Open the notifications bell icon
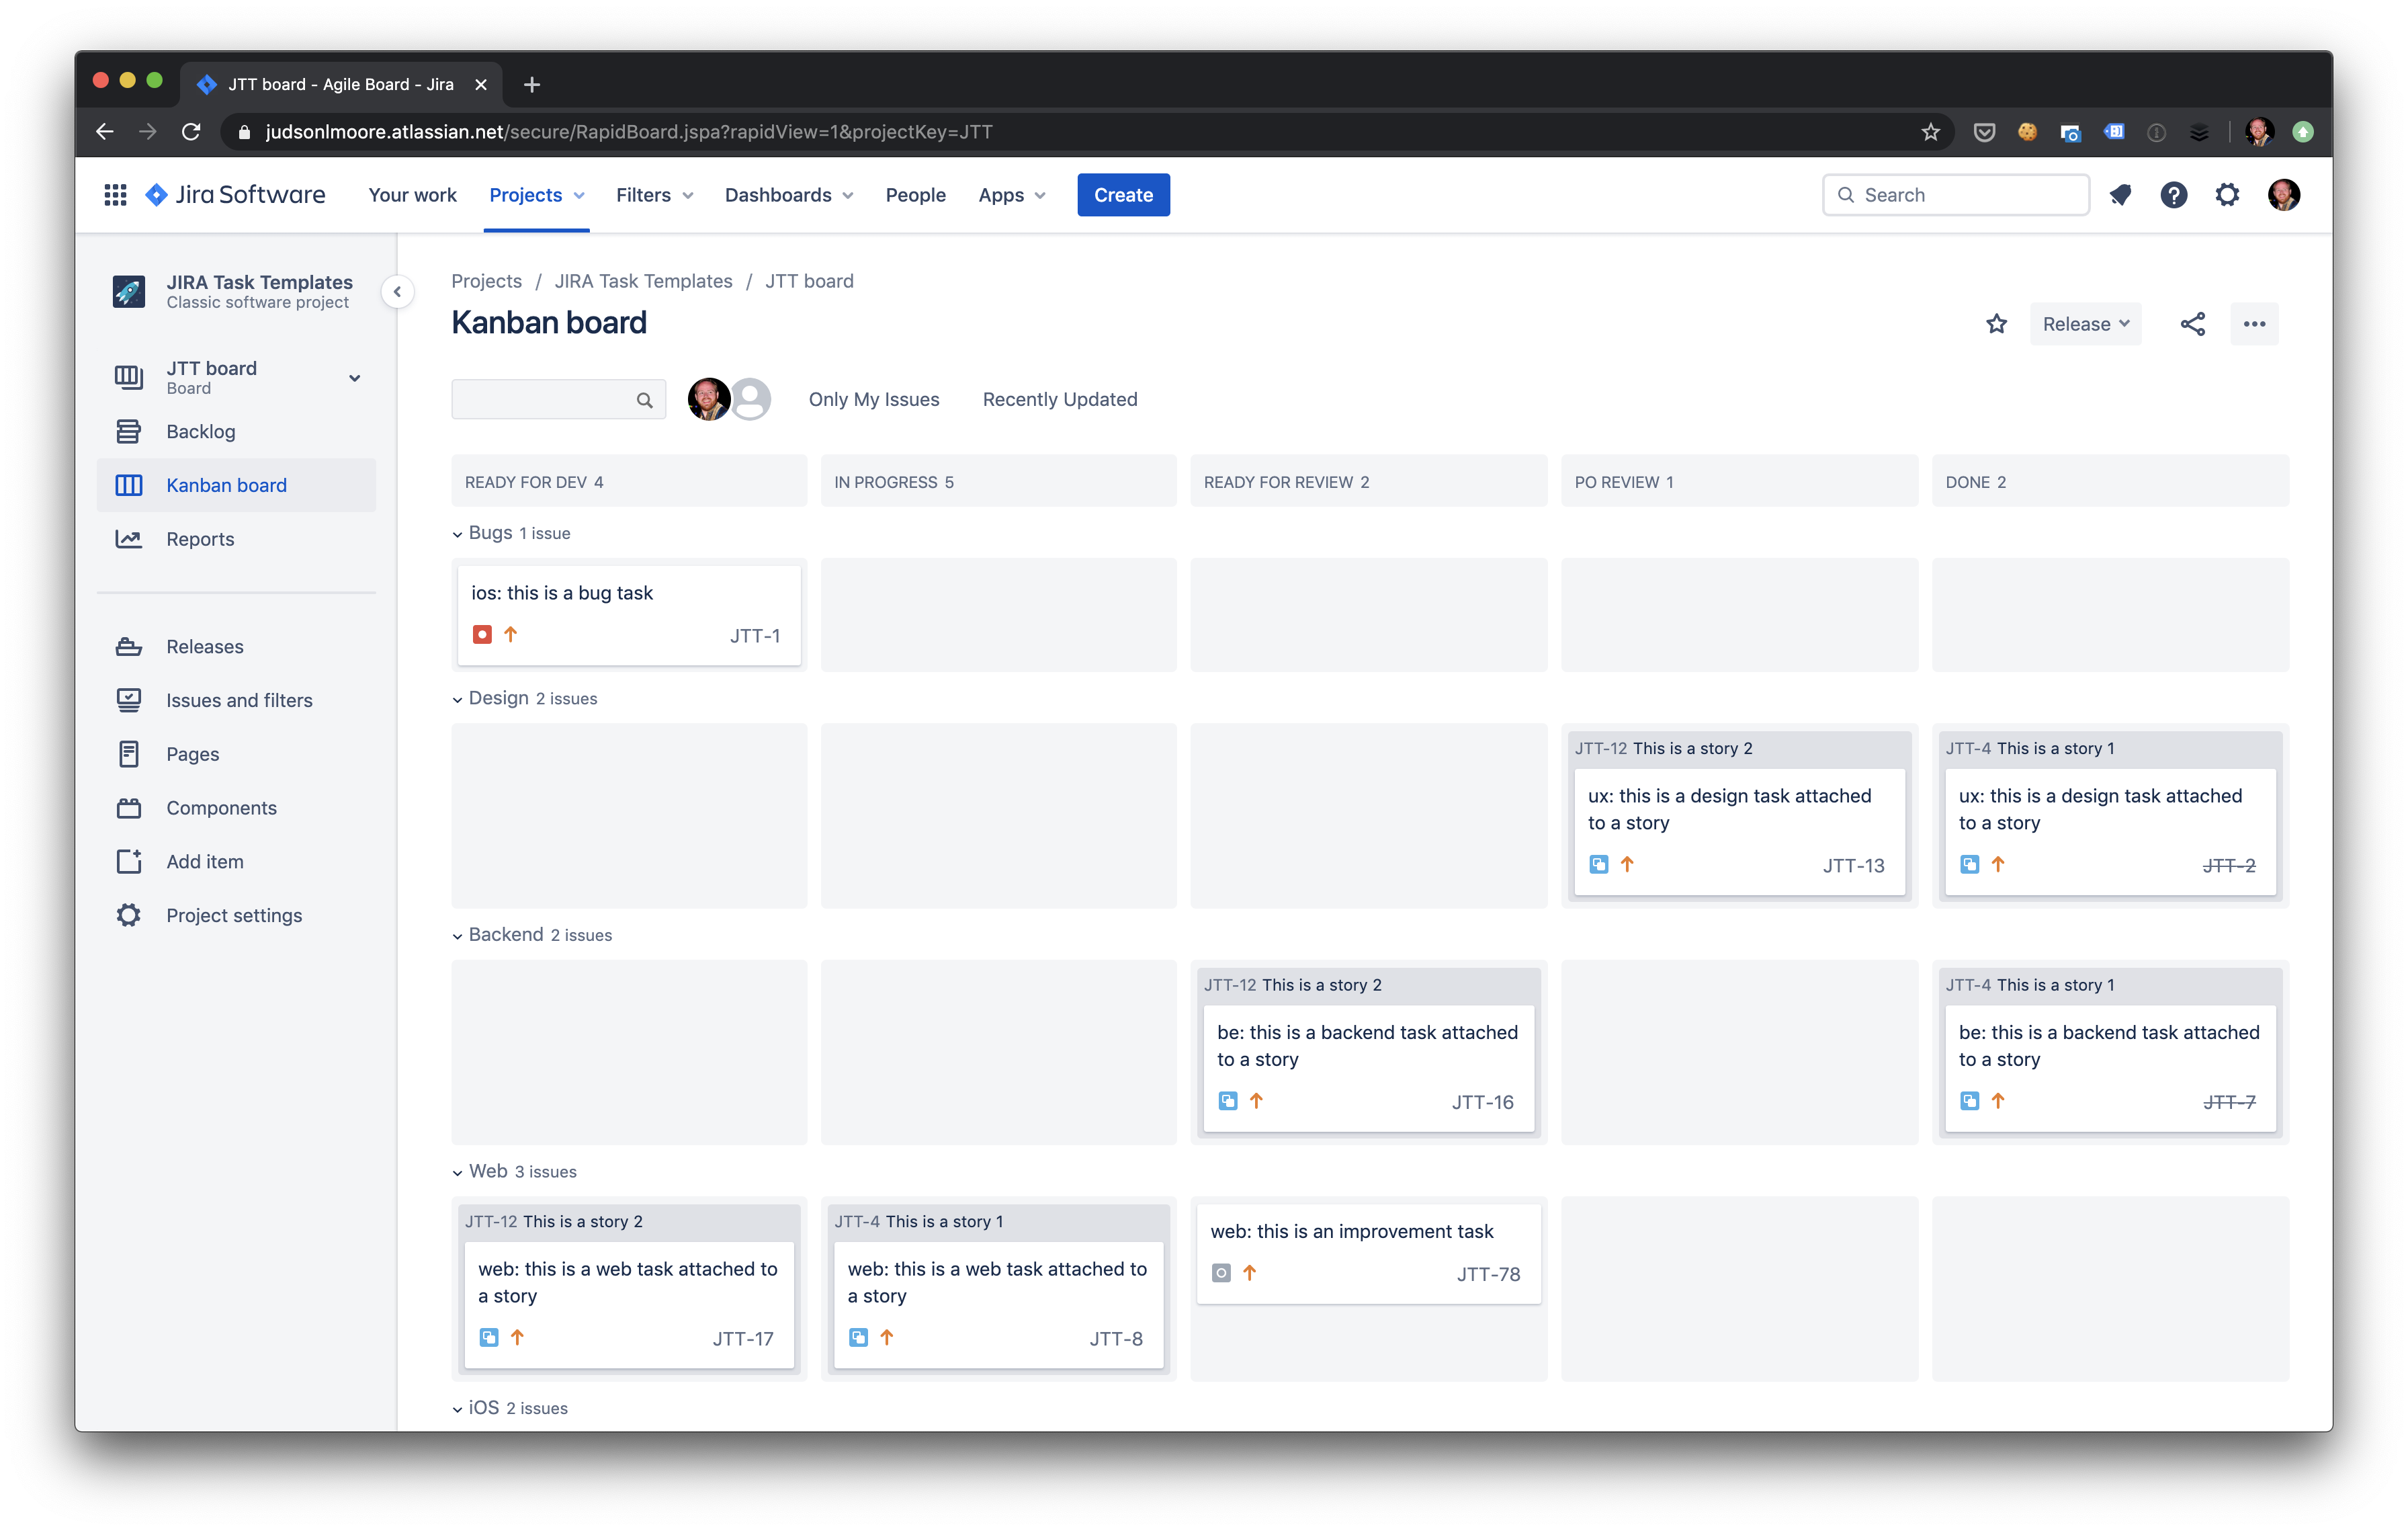 click(2120, 195)
